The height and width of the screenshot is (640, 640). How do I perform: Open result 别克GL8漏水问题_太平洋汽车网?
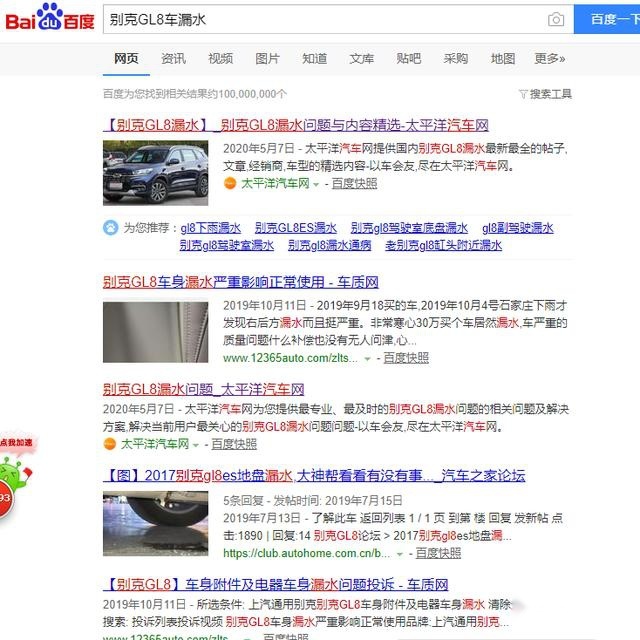(203, 389)
